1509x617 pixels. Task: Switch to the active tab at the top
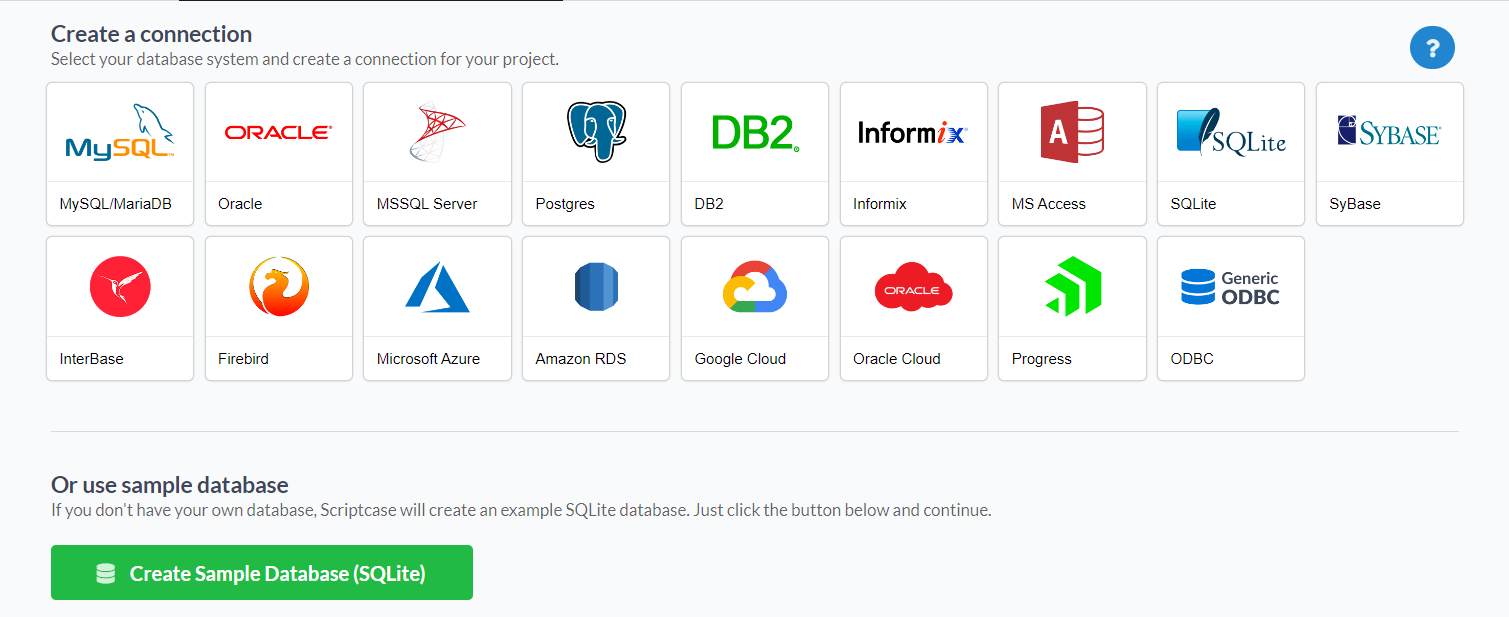[x=370, y=4]
